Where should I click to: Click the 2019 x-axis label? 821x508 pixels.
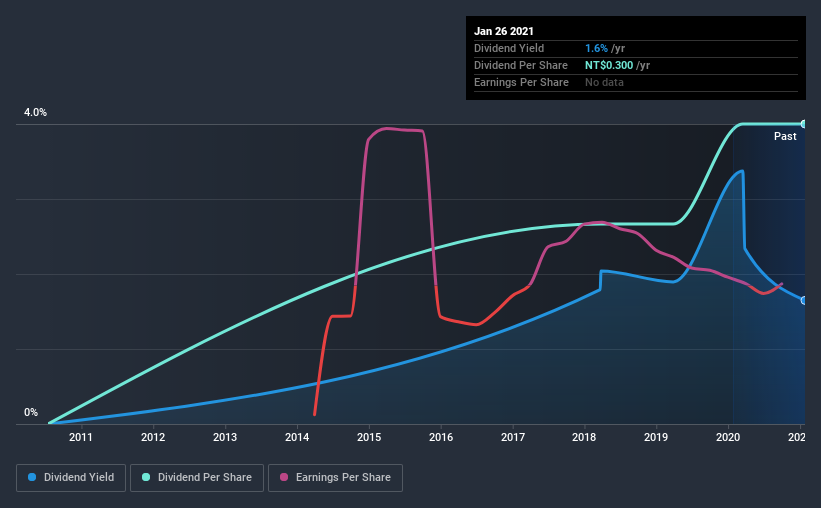coord(656,437)
